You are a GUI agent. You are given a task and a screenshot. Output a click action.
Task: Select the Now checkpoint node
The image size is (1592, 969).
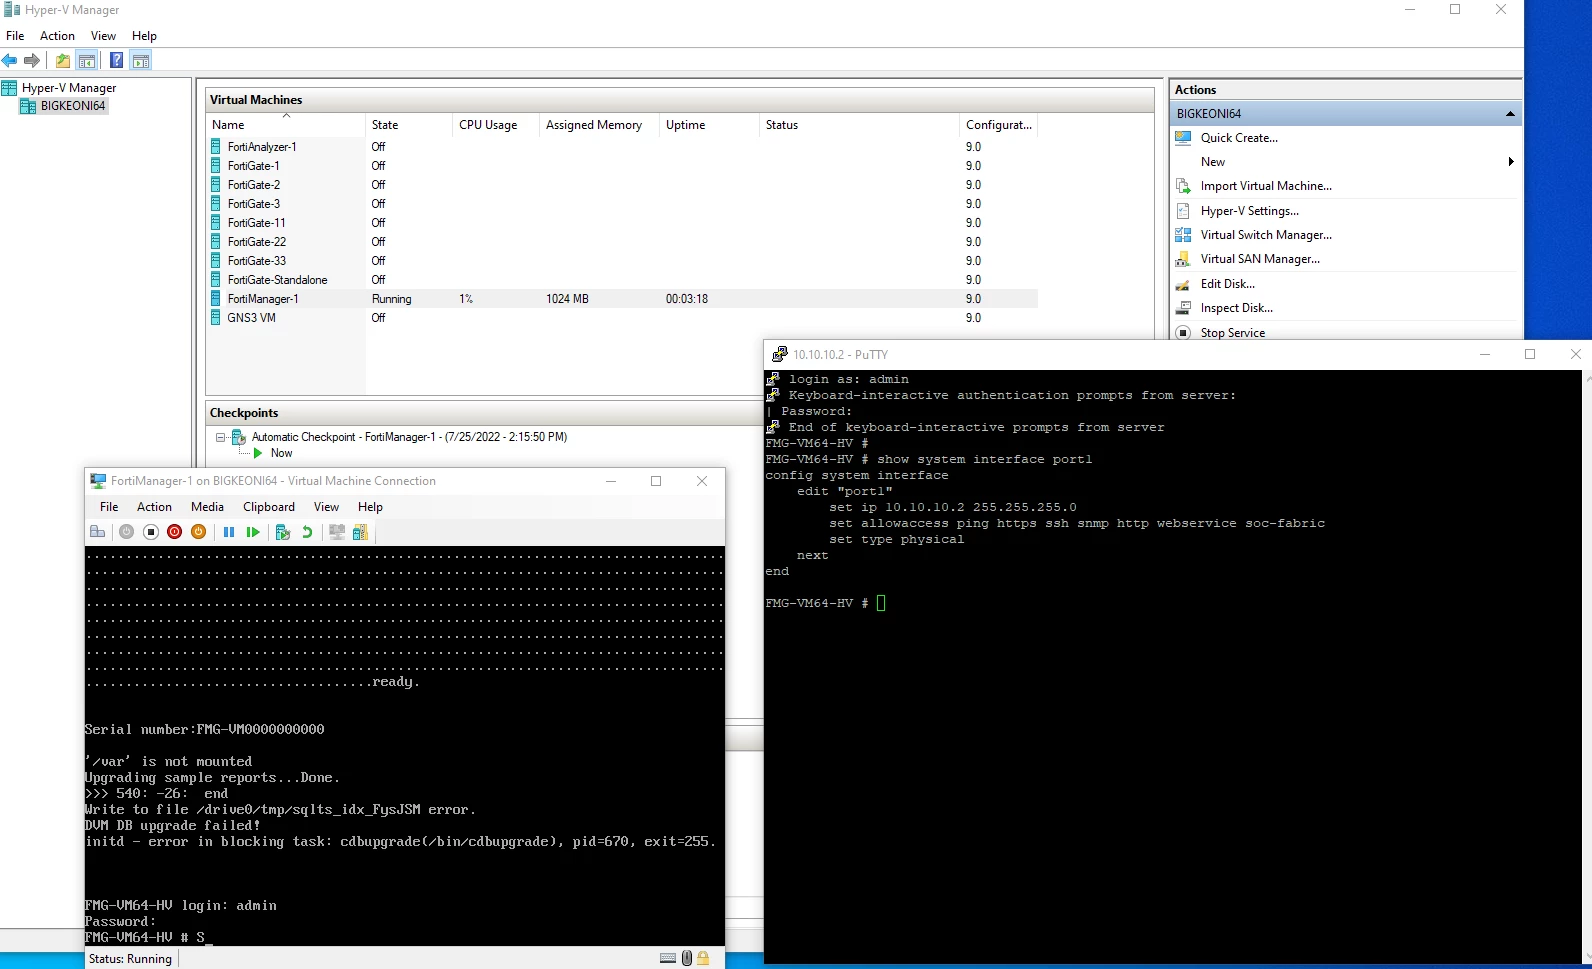(281, 453)
